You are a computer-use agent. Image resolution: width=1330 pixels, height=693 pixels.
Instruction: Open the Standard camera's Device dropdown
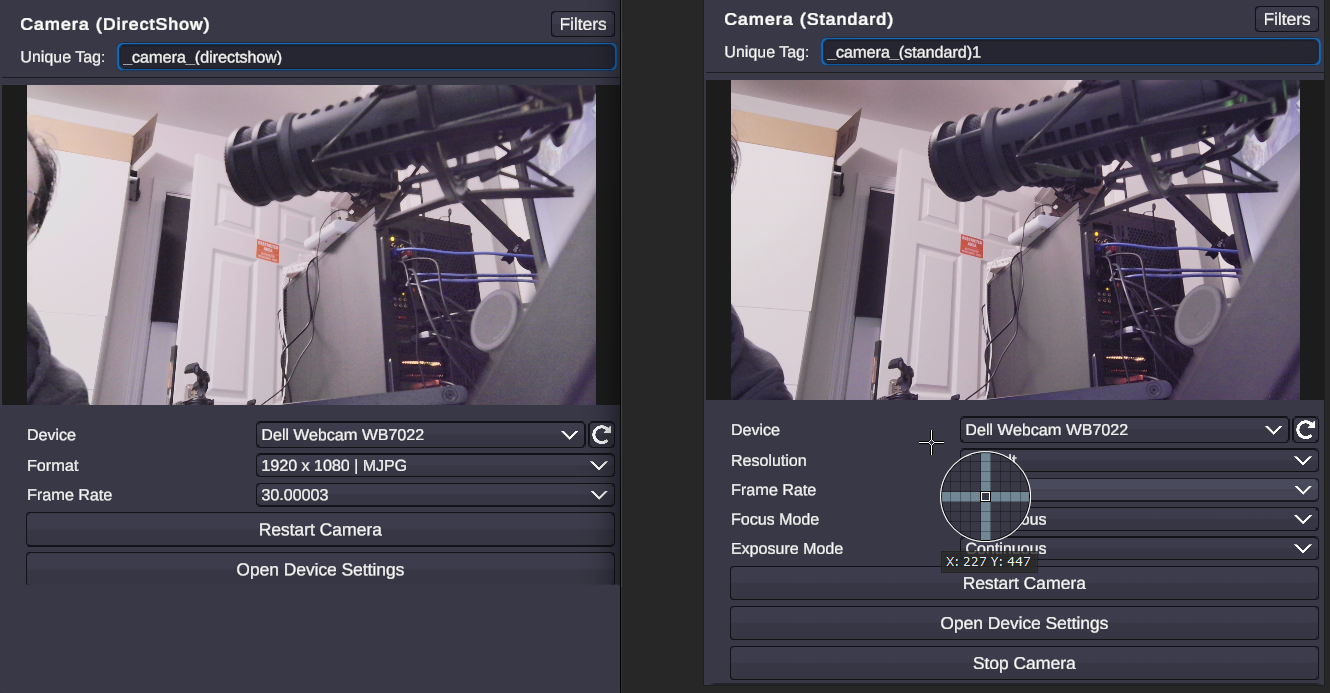click(1120, 429)
